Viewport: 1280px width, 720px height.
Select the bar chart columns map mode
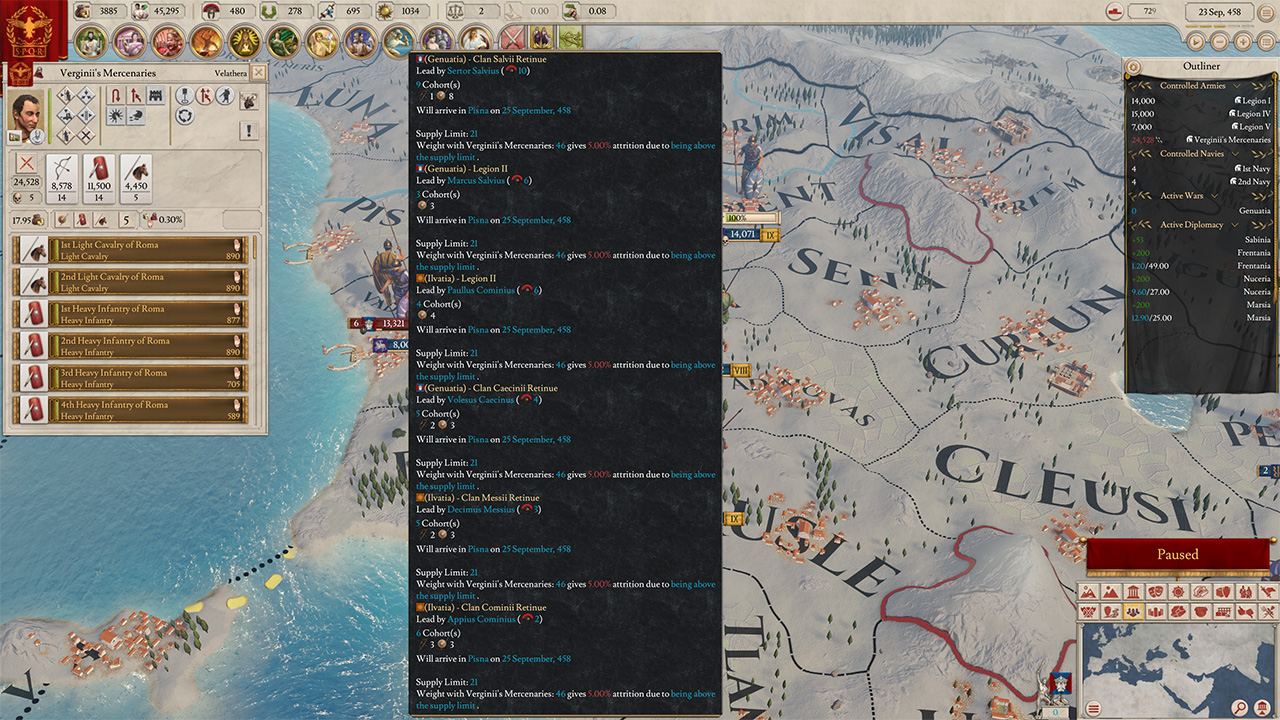pyautogui.click(x=1156, y=611)
